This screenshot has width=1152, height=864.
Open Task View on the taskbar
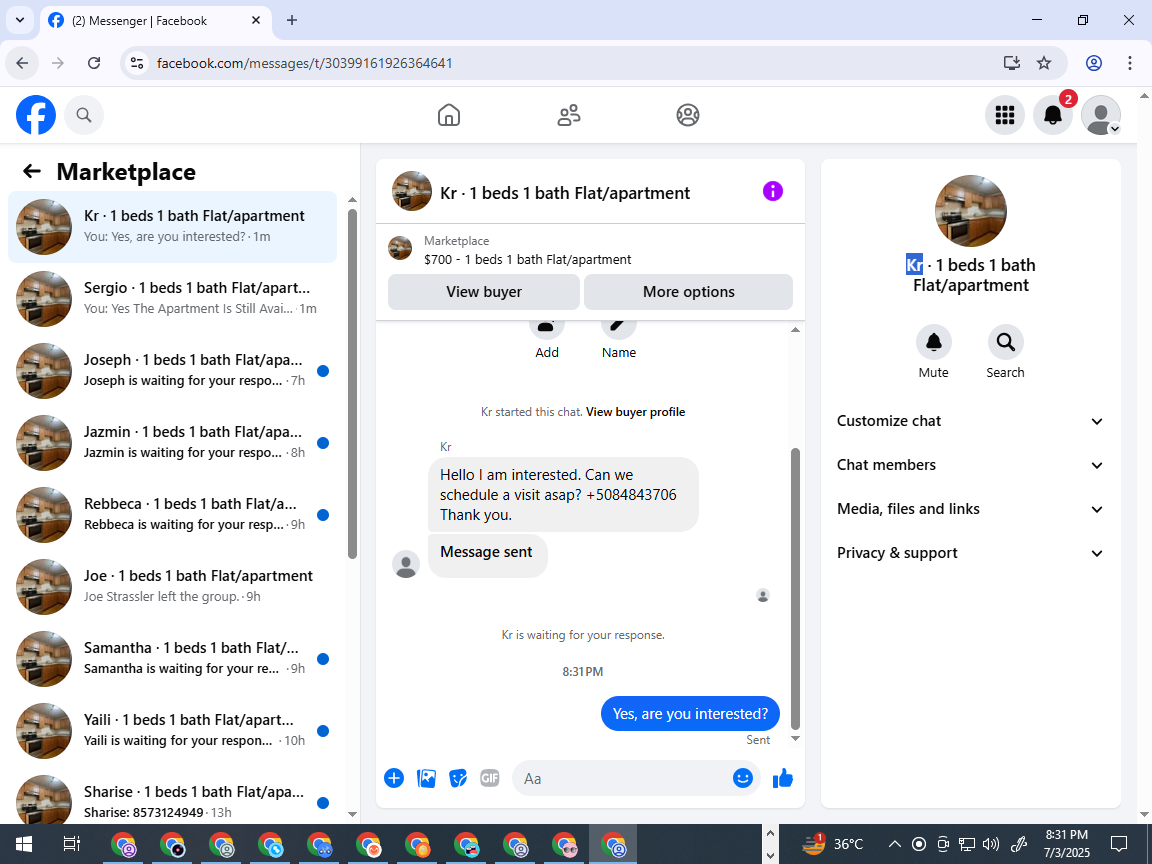[72, 844]
